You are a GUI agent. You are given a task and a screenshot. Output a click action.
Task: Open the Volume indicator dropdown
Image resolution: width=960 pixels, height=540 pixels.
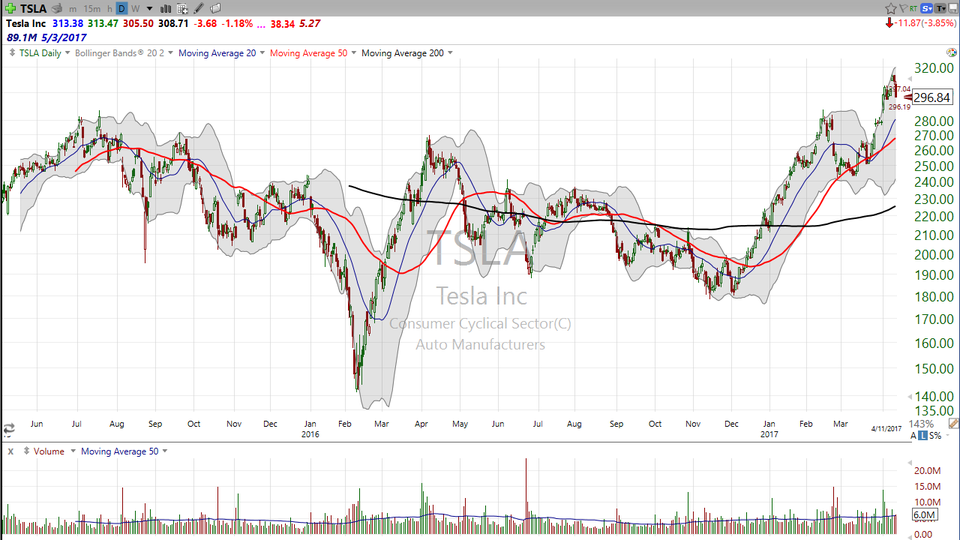72,451
